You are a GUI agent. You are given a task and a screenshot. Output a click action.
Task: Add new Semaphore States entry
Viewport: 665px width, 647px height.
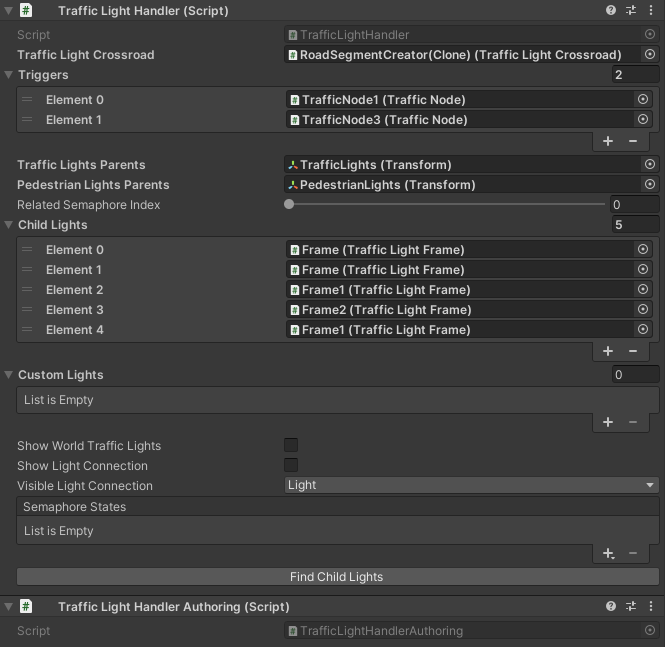tap(608, 553)
